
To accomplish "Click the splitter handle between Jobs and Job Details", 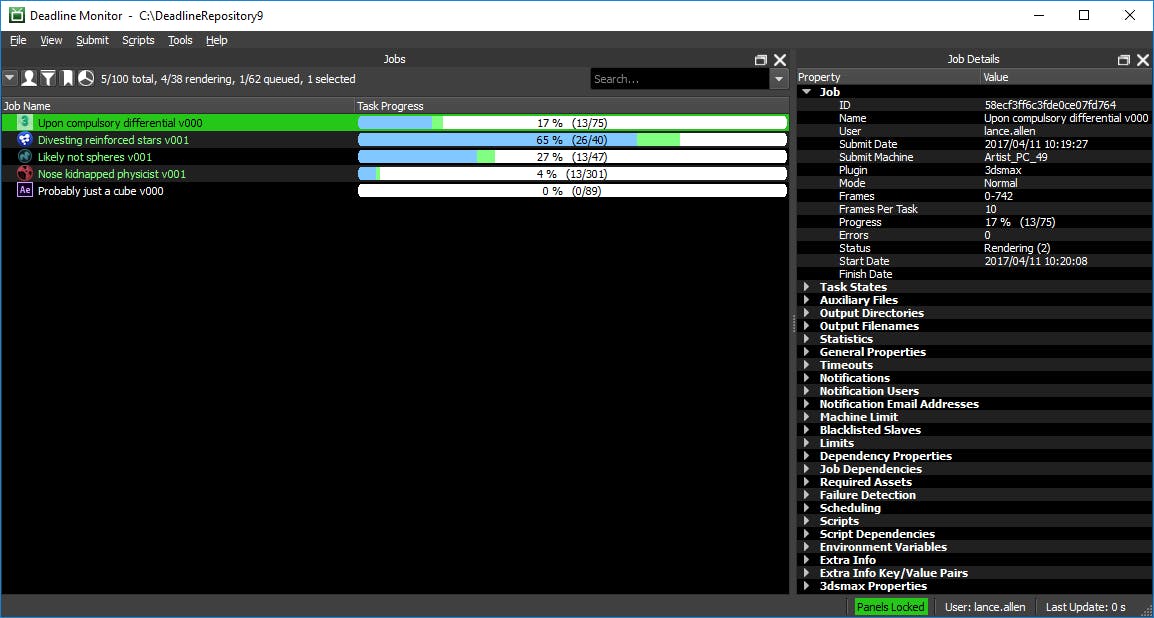I will (793, 324).
